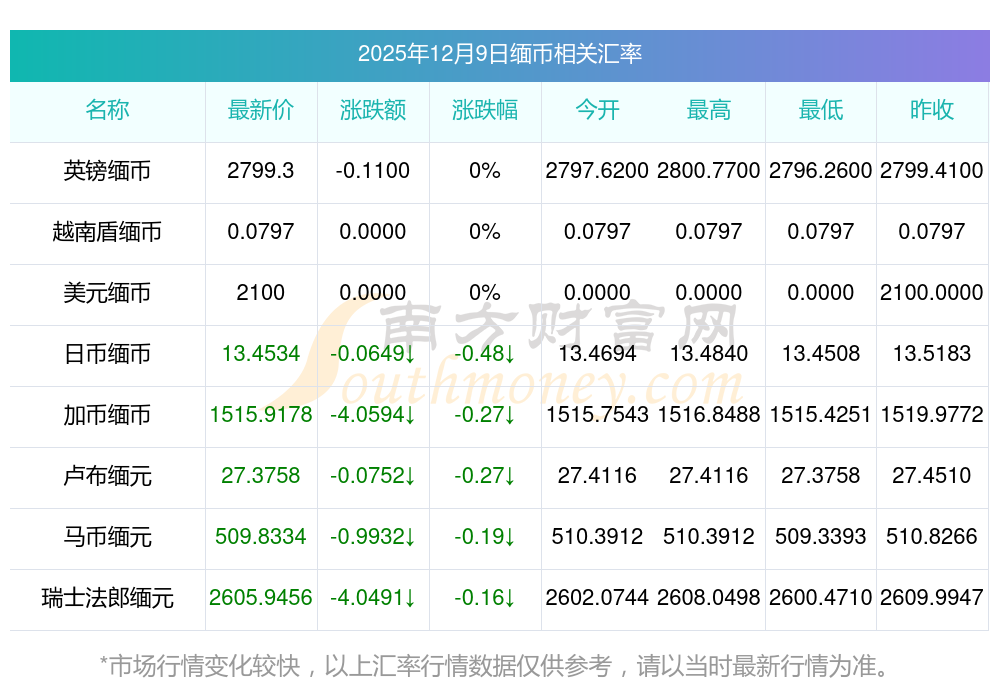Screen dimensions: 1000x697
Task: Click the 卢布缅元 currency name
Action: [x=107, y=476]
